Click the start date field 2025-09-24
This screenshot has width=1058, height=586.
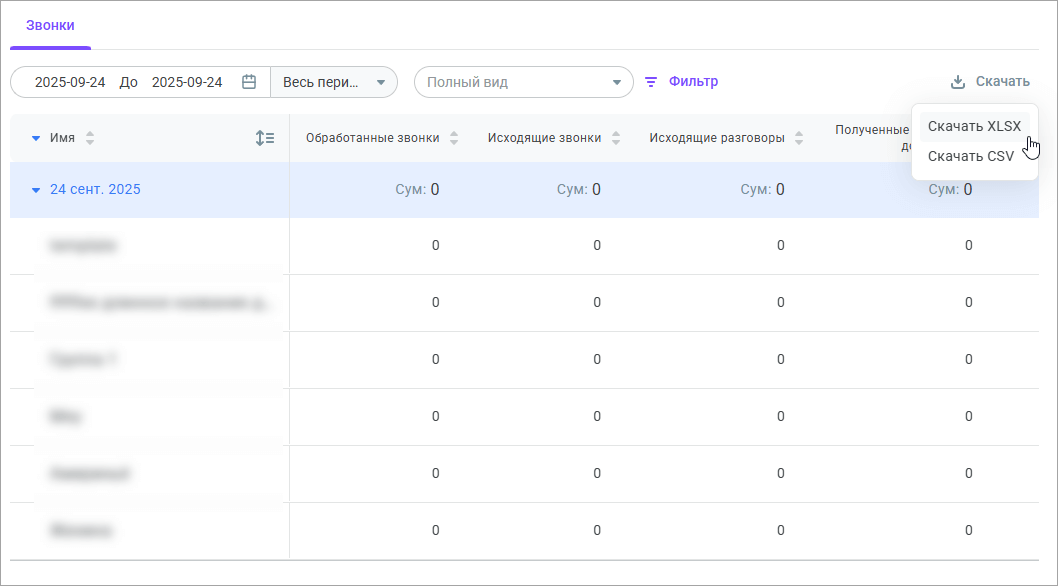70,82
